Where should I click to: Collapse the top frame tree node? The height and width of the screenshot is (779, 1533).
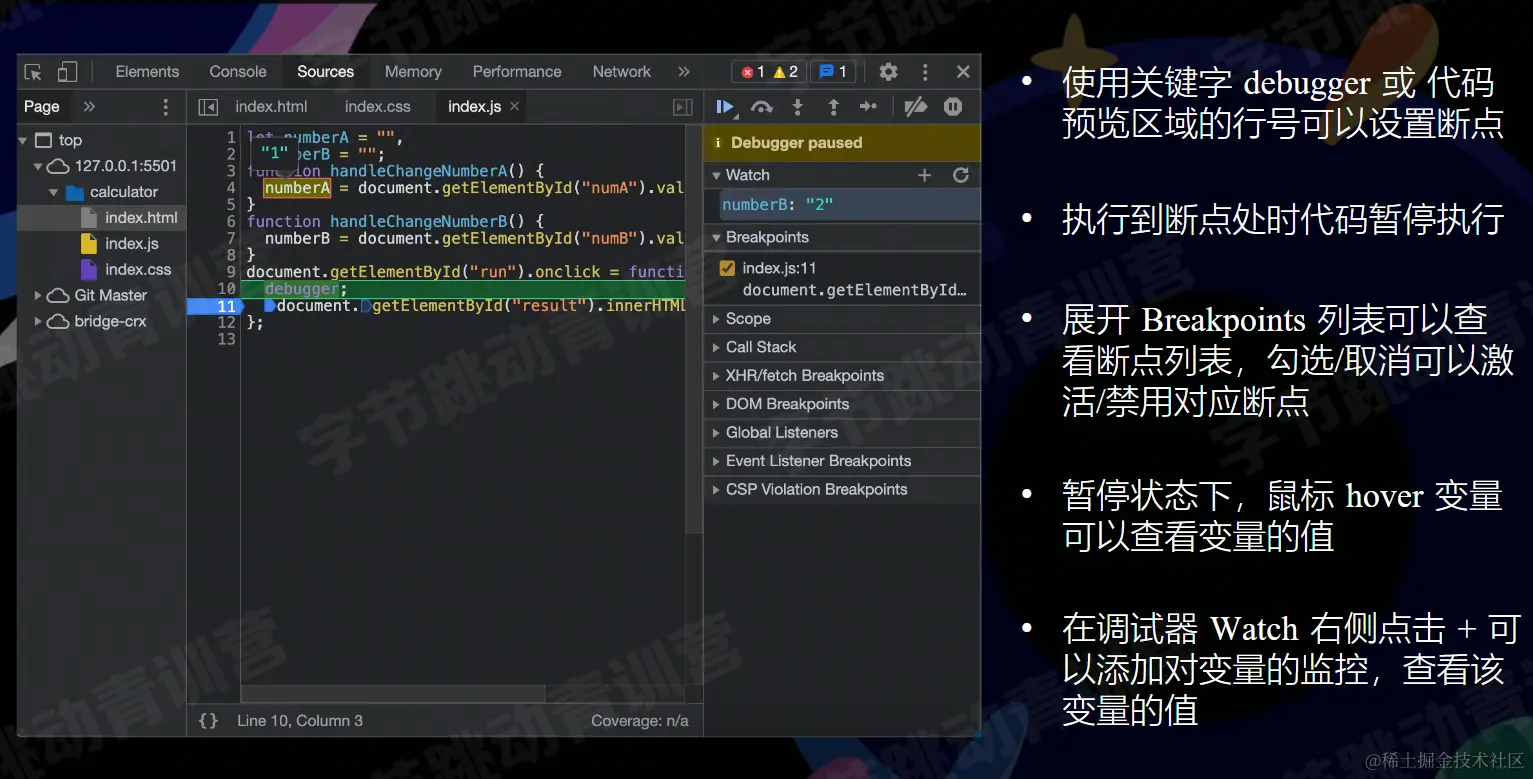24,140
